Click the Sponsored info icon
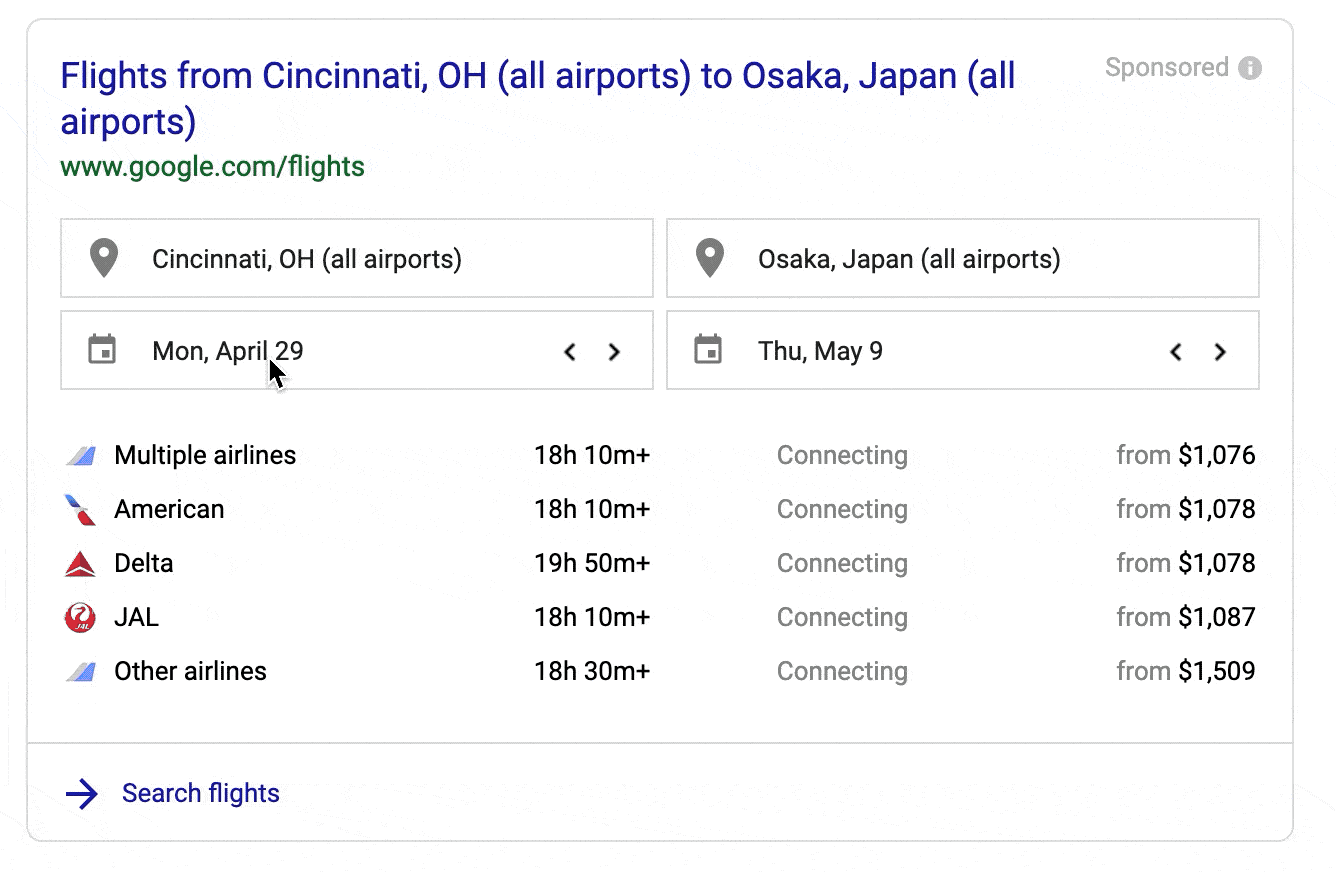This screenshot has width=1336, height=872. coord(1250,68)
